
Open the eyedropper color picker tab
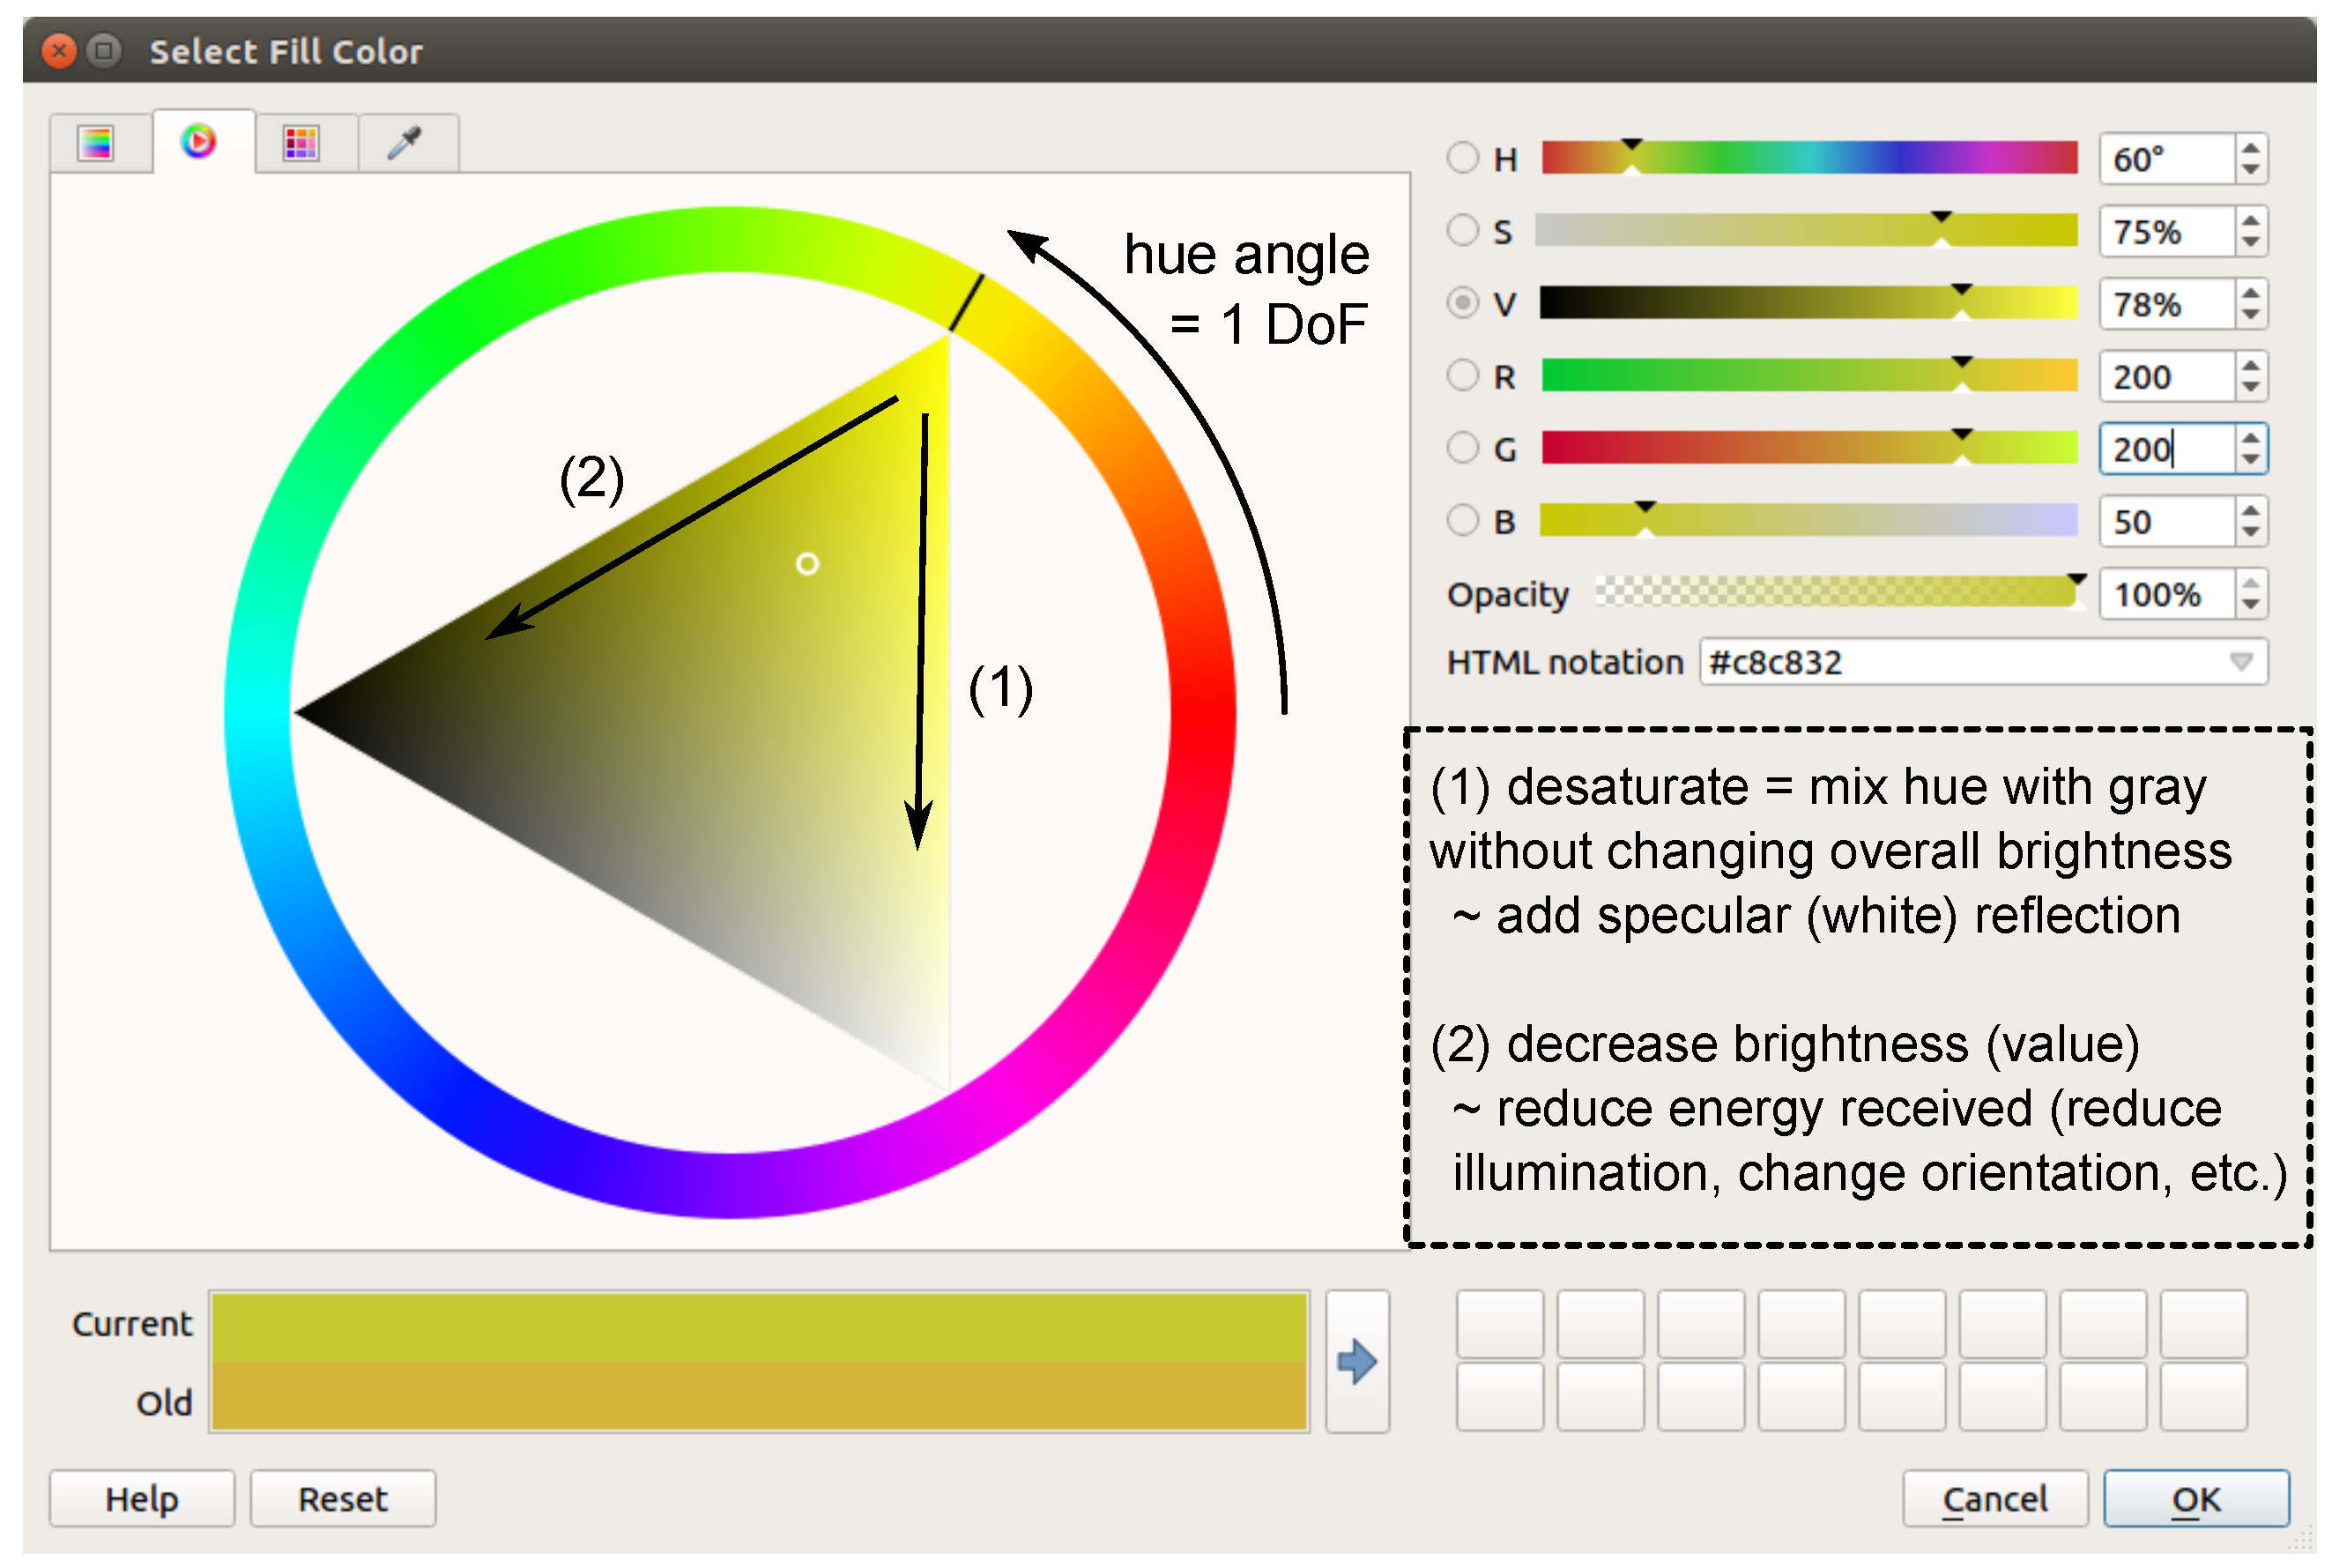click(x=408, y=143)
